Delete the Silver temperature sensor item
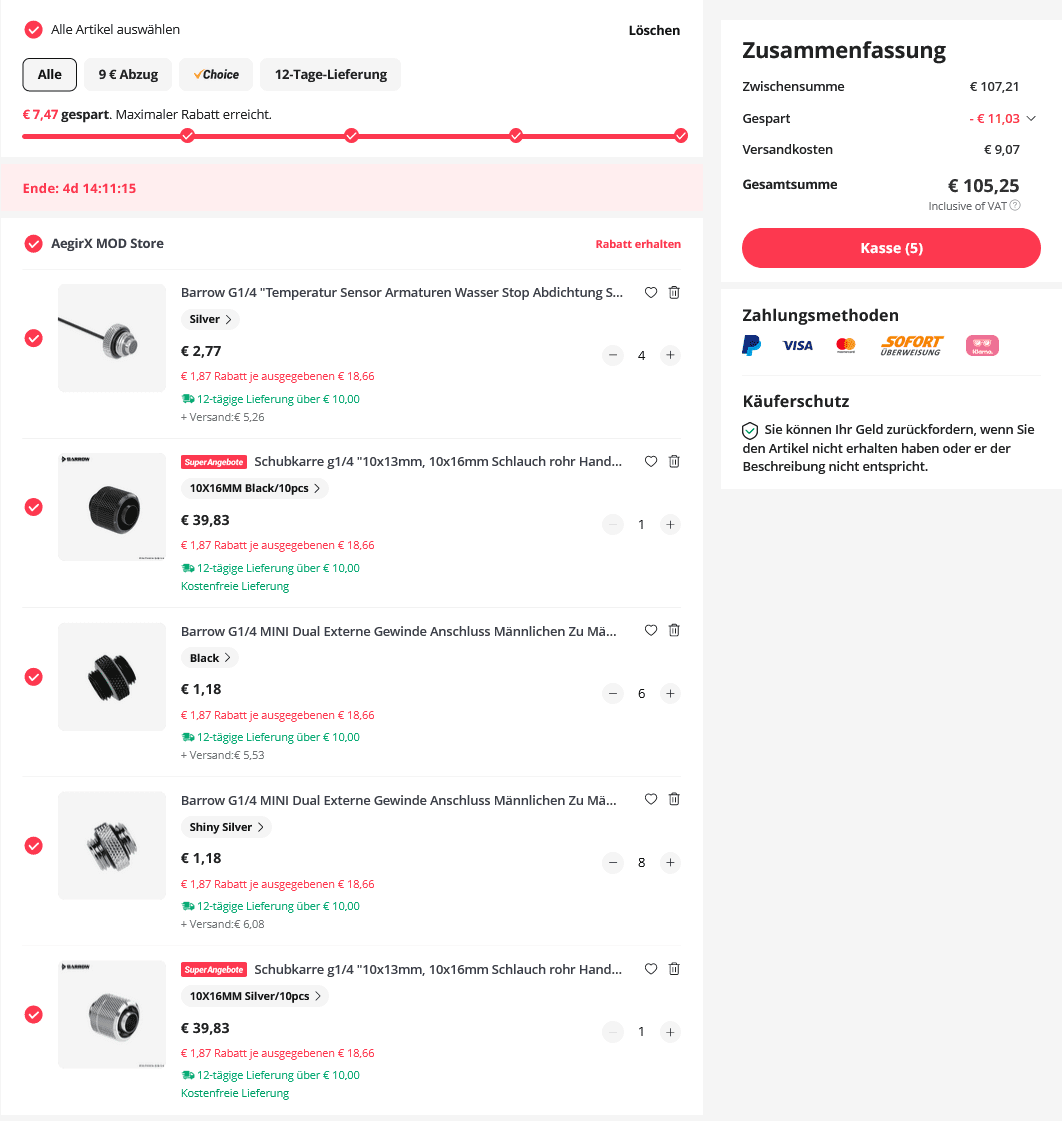The height and width of the screenshot is (1121, 1062). (x=674, y=292)
